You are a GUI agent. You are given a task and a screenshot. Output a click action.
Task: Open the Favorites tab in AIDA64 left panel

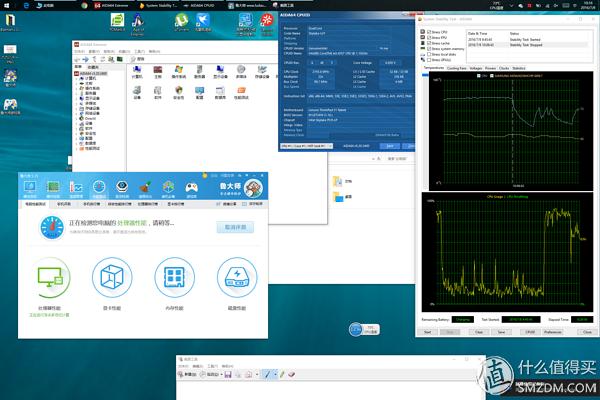point(93,67)
